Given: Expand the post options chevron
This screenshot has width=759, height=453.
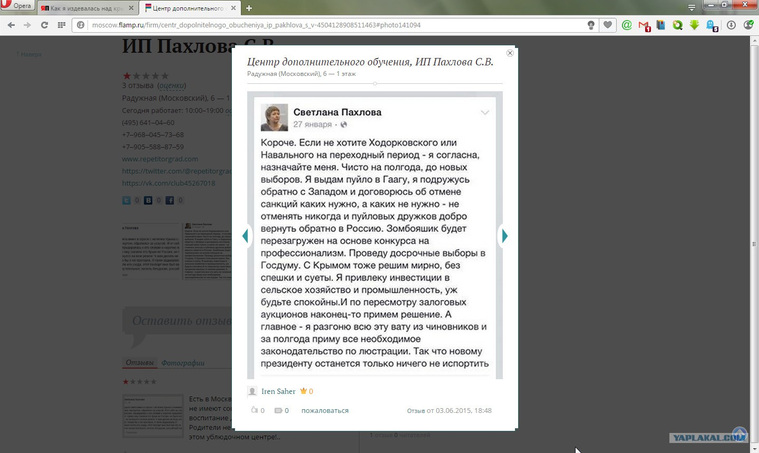Looking at the screenshot, I should click(x=485, y=113).
